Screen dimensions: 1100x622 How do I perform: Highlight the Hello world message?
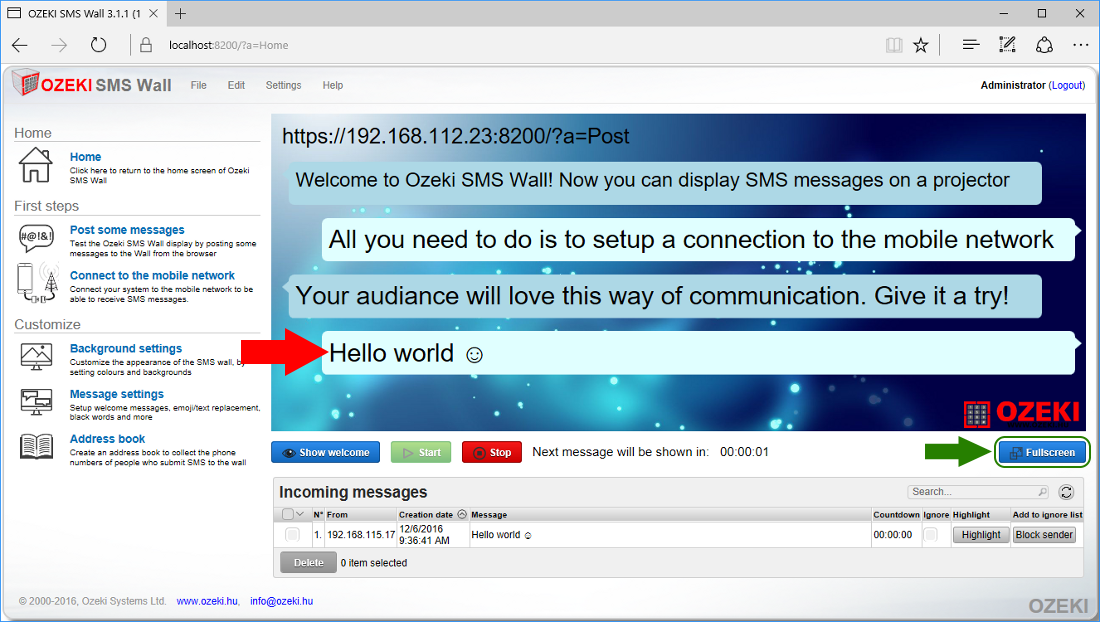click(x=981, y=534)
